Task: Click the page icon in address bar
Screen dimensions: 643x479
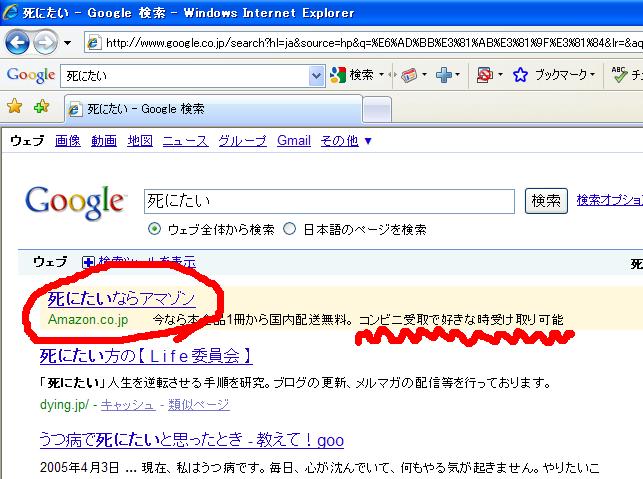Action: (x=94, y=42)
